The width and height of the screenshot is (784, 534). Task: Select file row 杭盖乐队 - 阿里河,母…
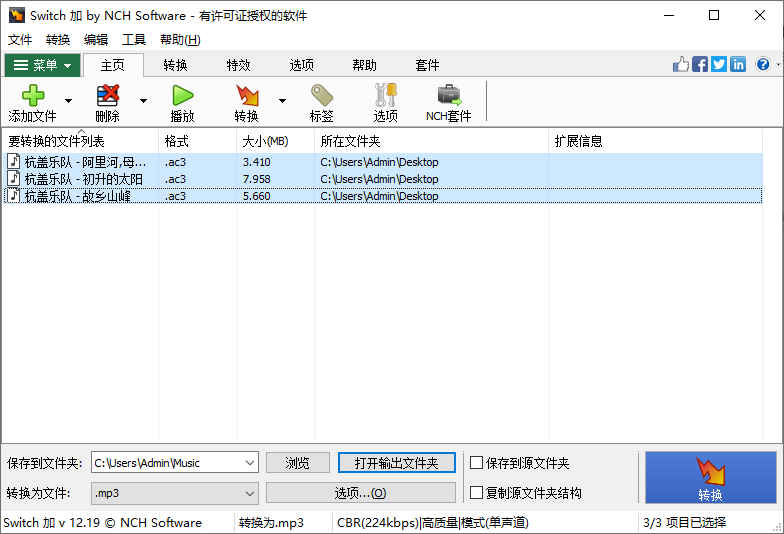[x=382, y=162]
